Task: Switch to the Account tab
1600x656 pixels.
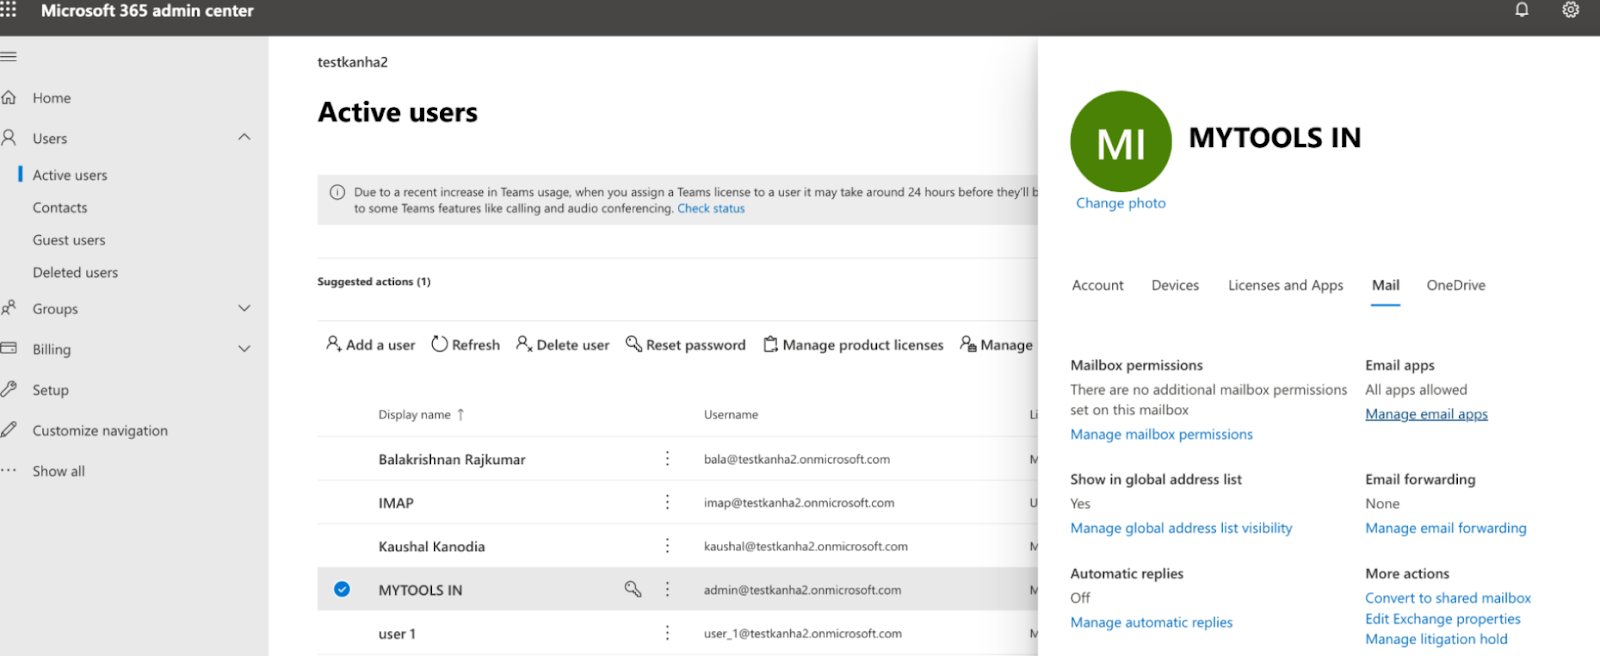Action: [1097, 285]
